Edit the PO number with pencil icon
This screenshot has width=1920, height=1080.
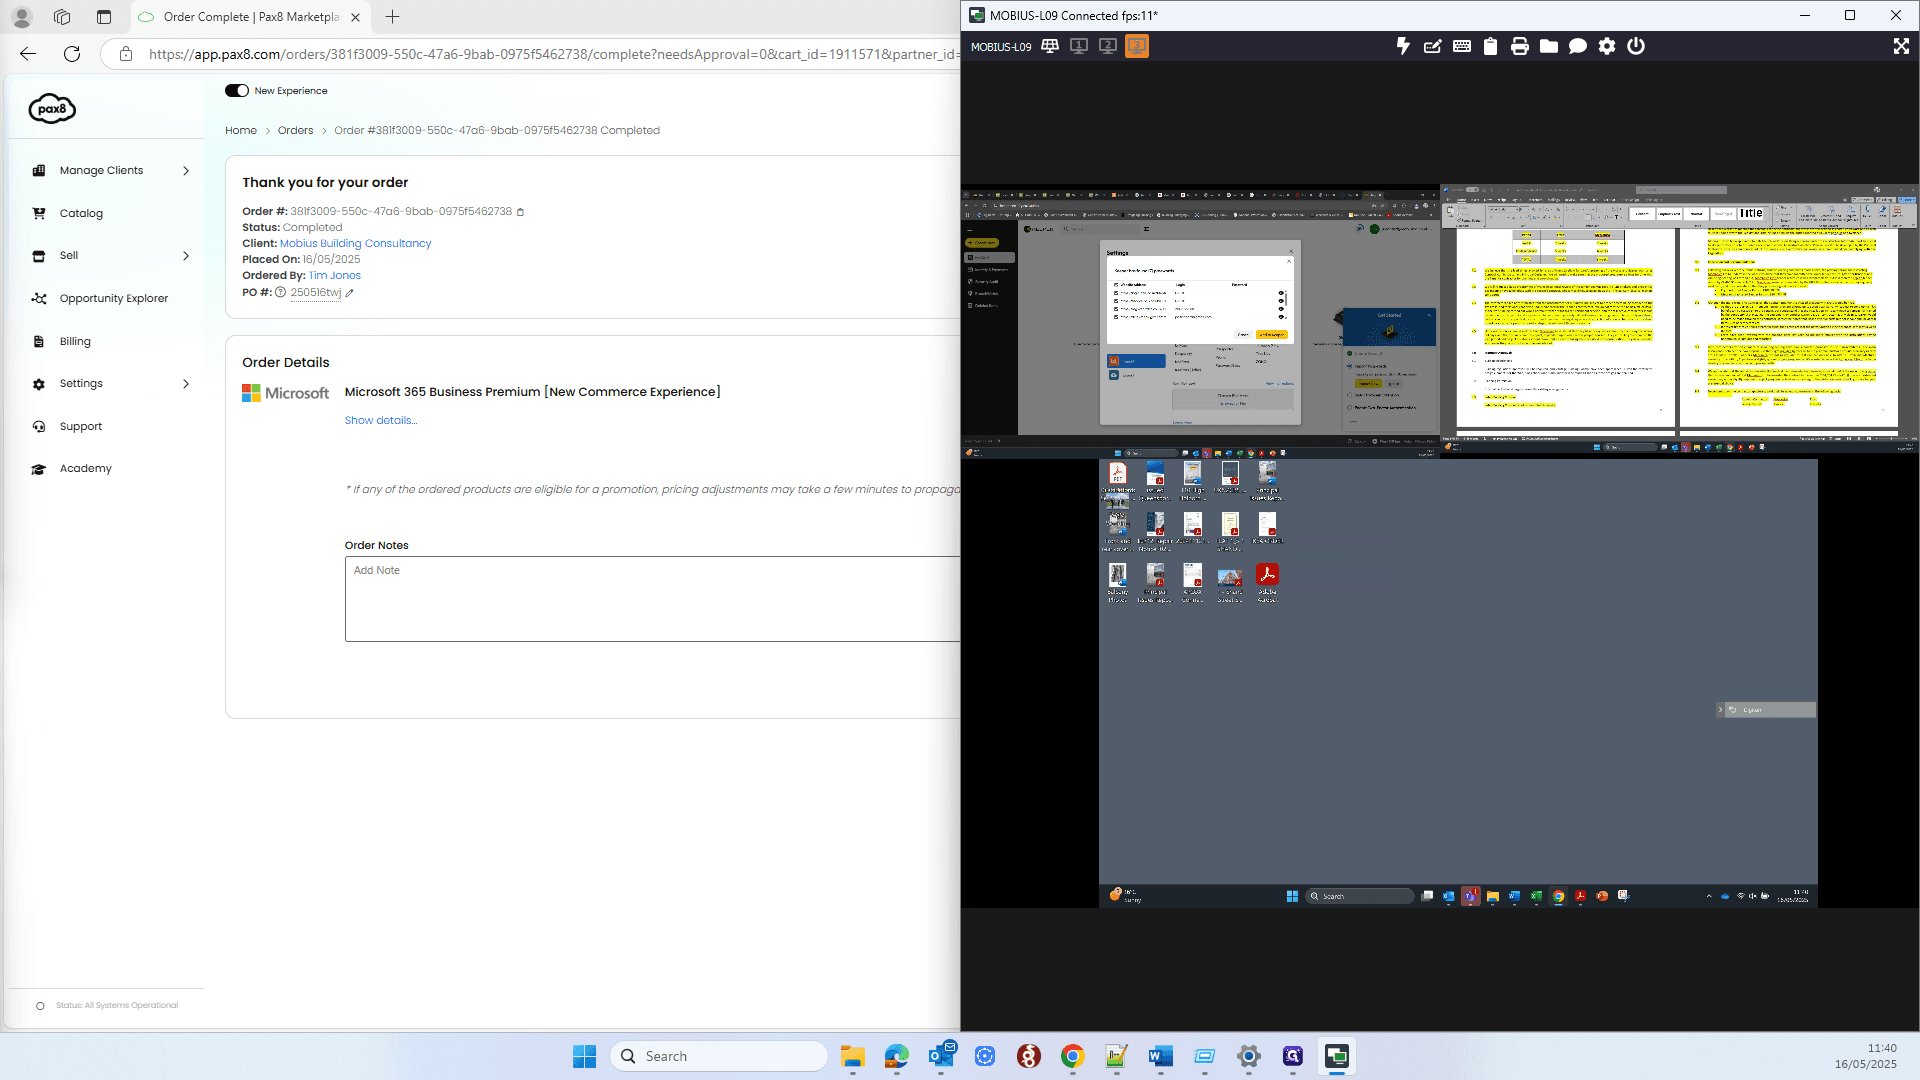tap(350, 293)
